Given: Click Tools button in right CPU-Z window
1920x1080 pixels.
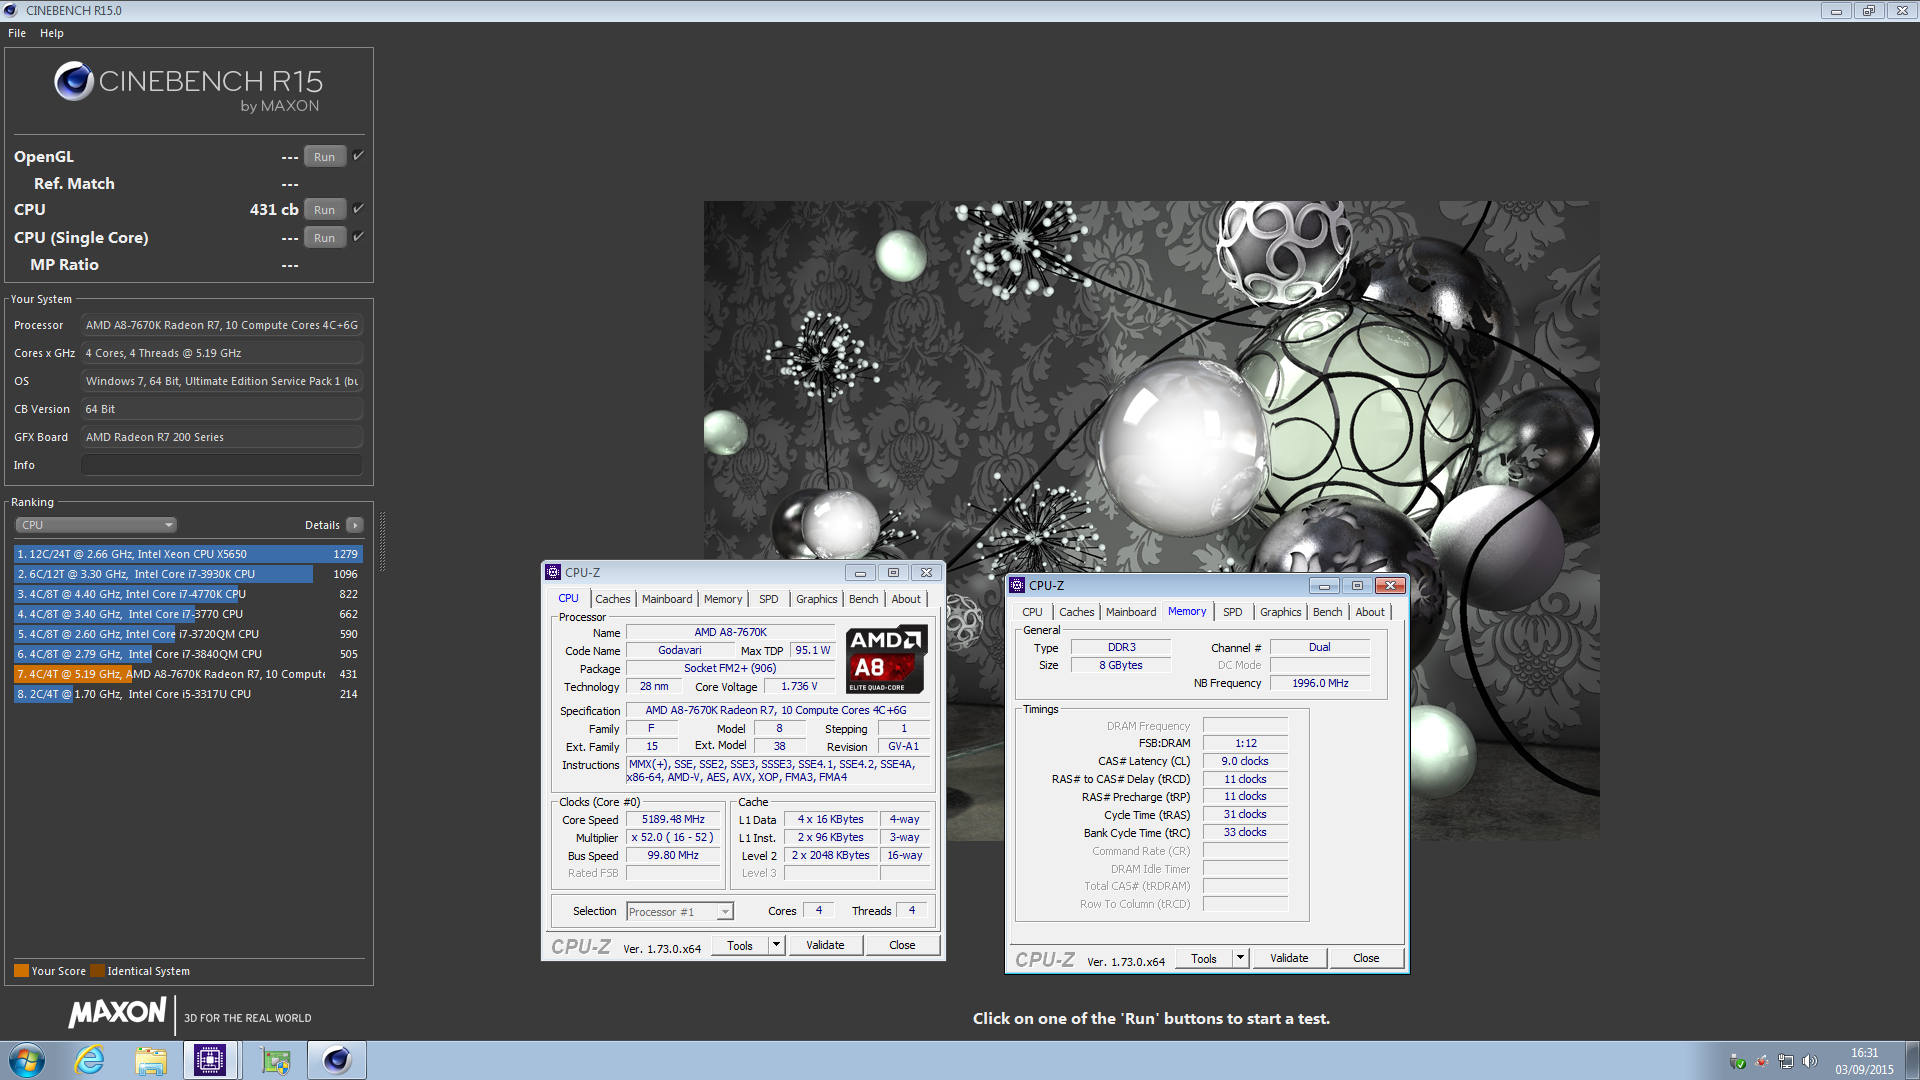Looking at the screenshot, I should (1204, 959).
